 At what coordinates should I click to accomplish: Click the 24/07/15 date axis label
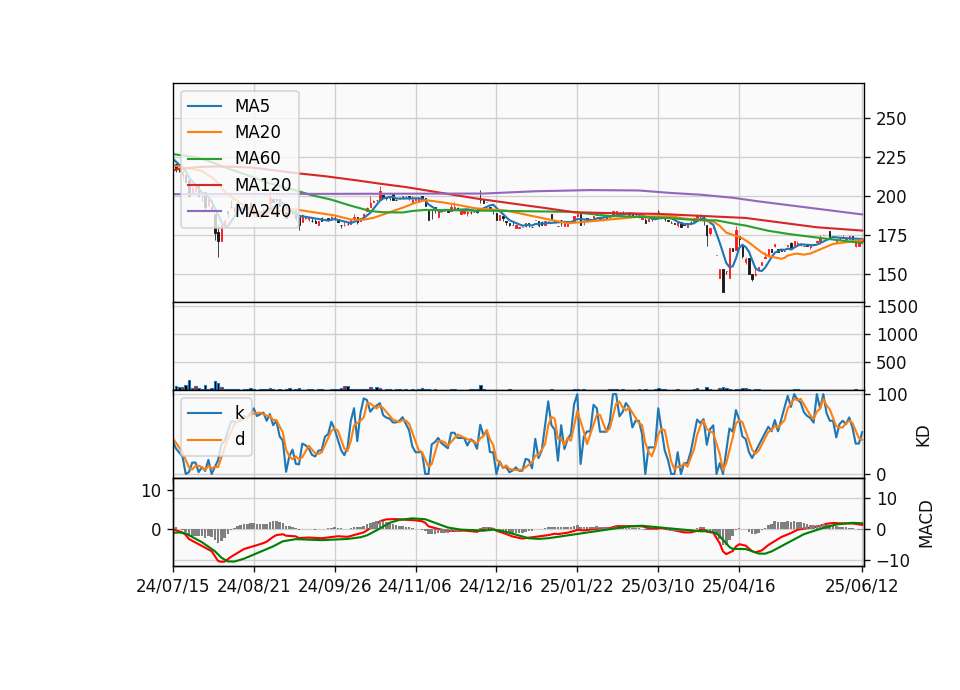point(173,586)
